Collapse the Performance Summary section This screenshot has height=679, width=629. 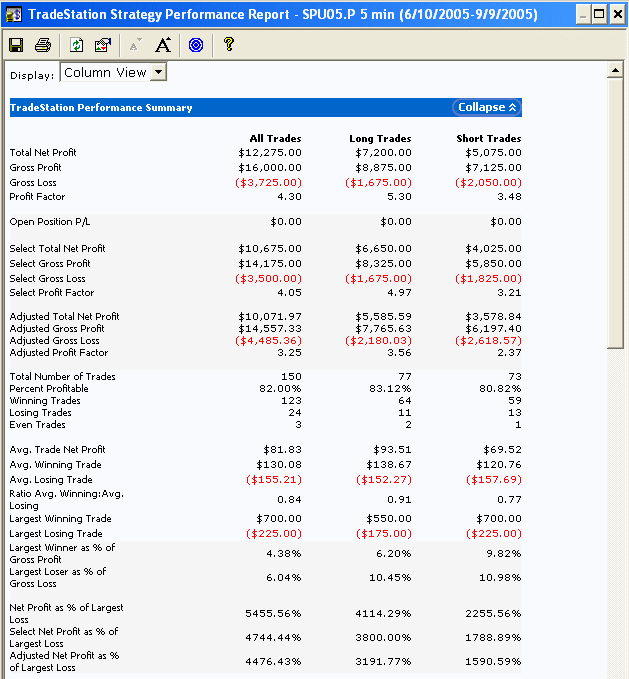487,107
